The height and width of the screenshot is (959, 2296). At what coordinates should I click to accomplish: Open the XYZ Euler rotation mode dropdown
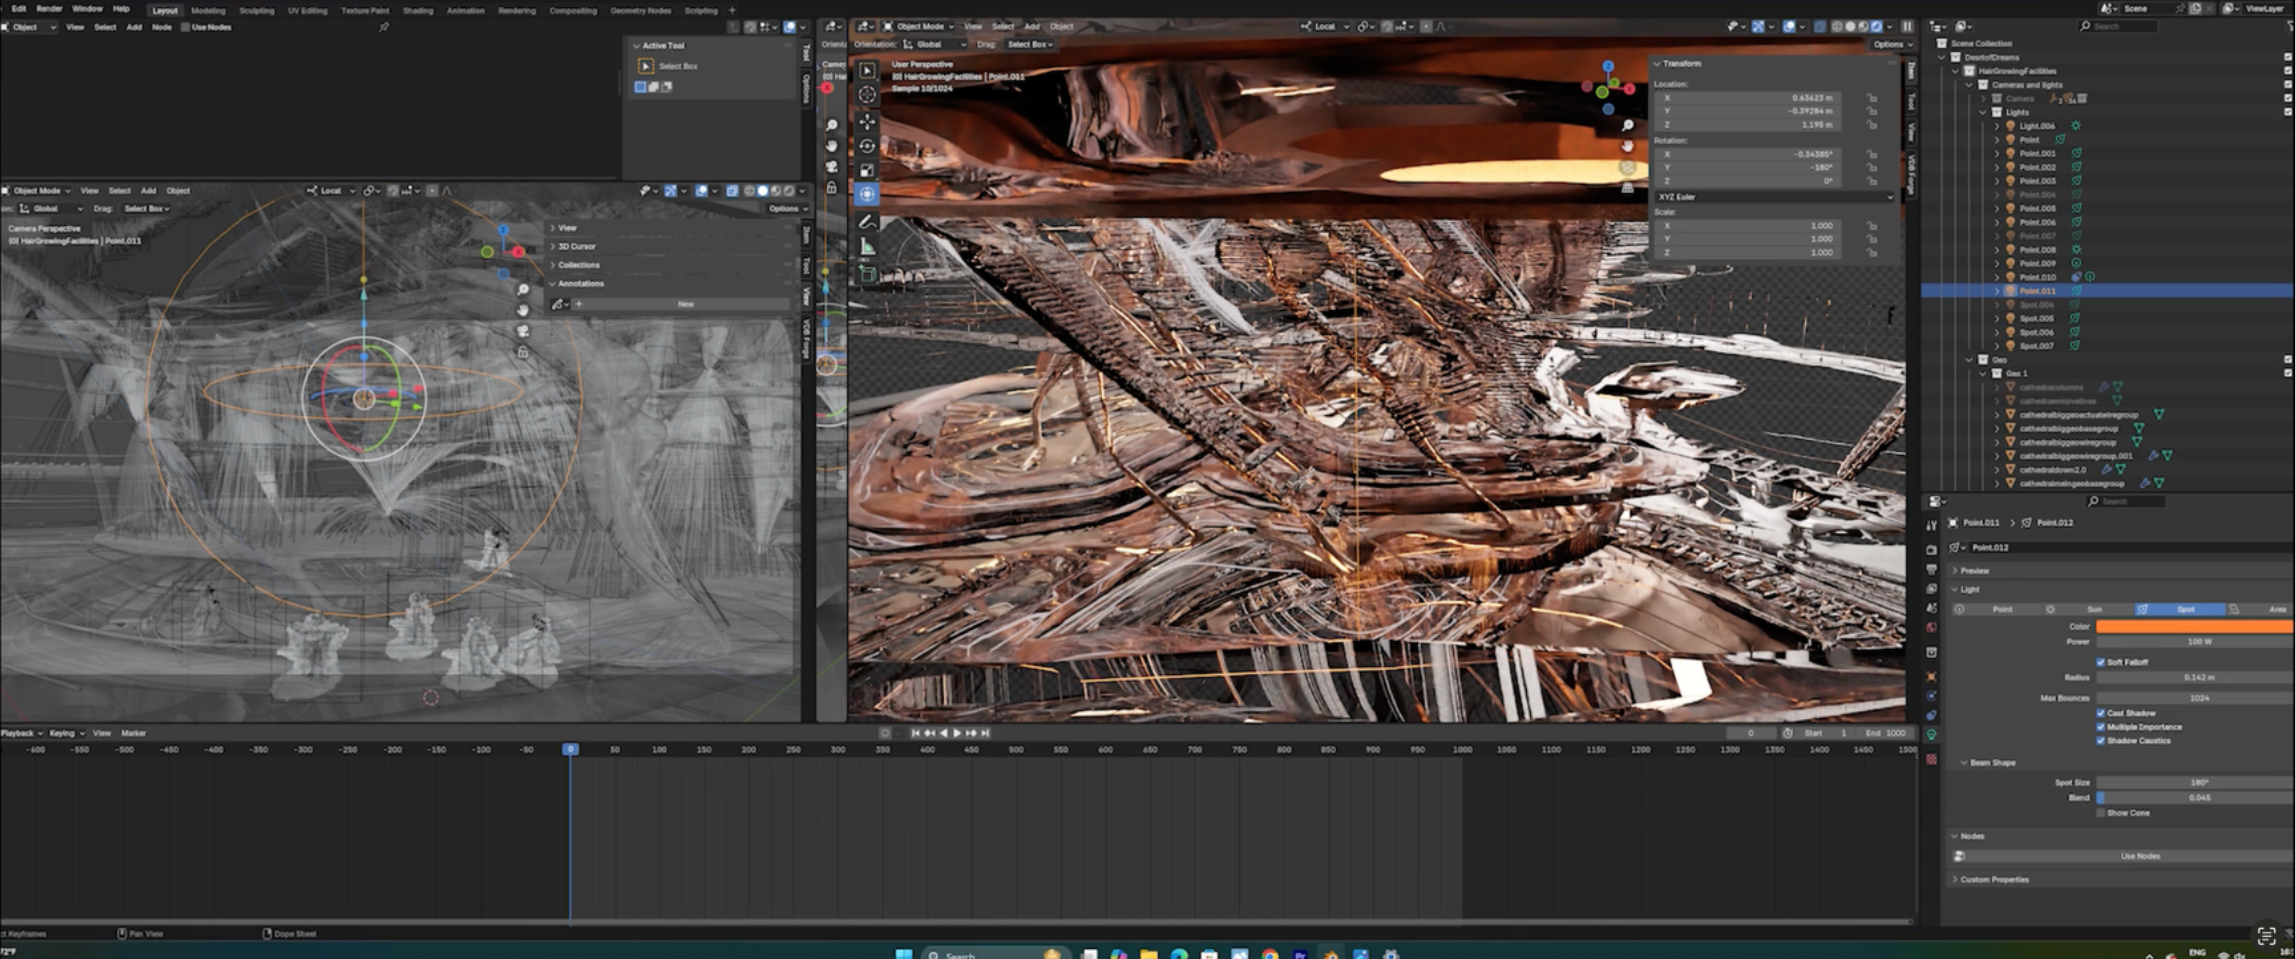pos(1774,197)
